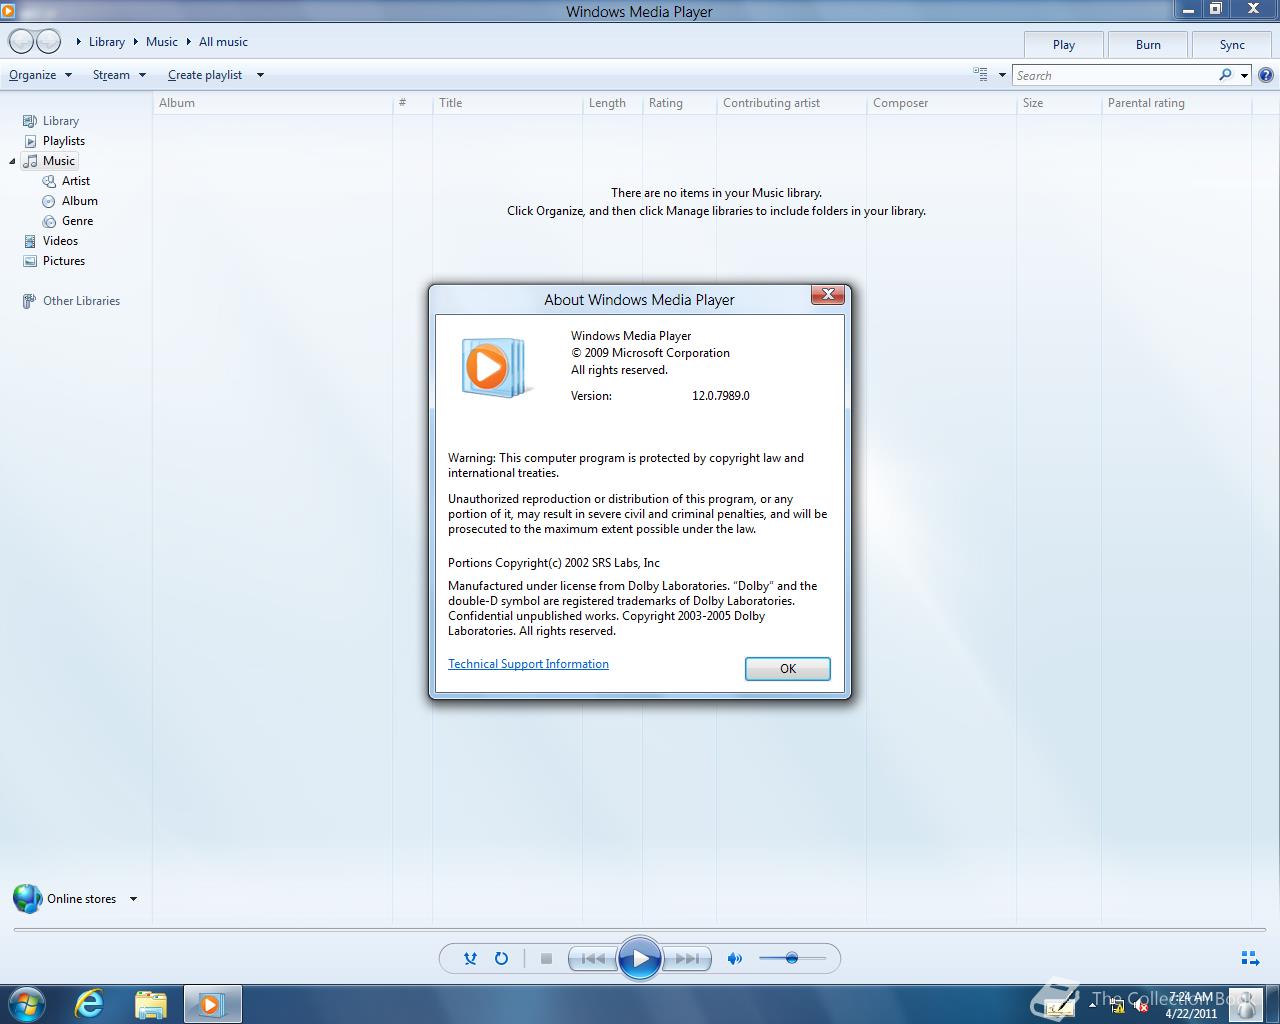The width and height of the screenshot is (1280, 1024).
Task: Toggle repeat mode
Action: point(501,958)
